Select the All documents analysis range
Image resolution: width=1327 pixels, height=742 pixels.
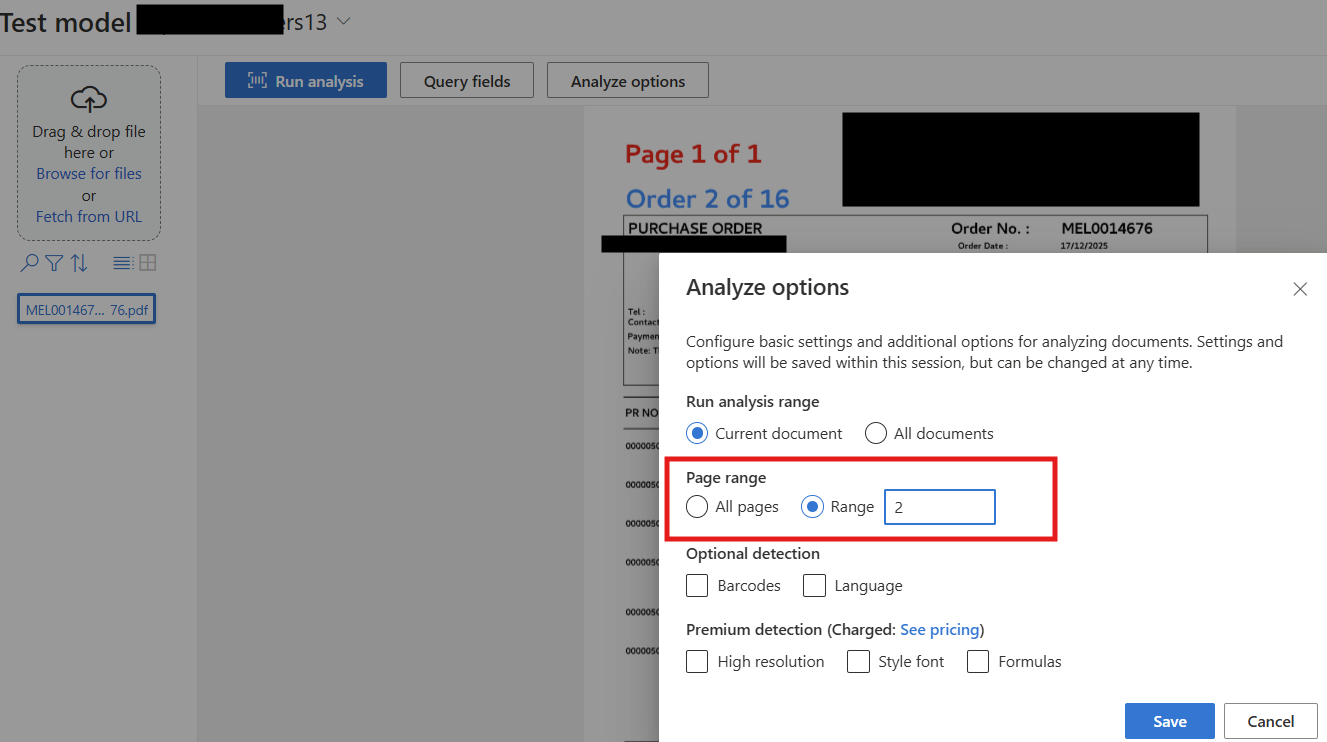[876, 433]
